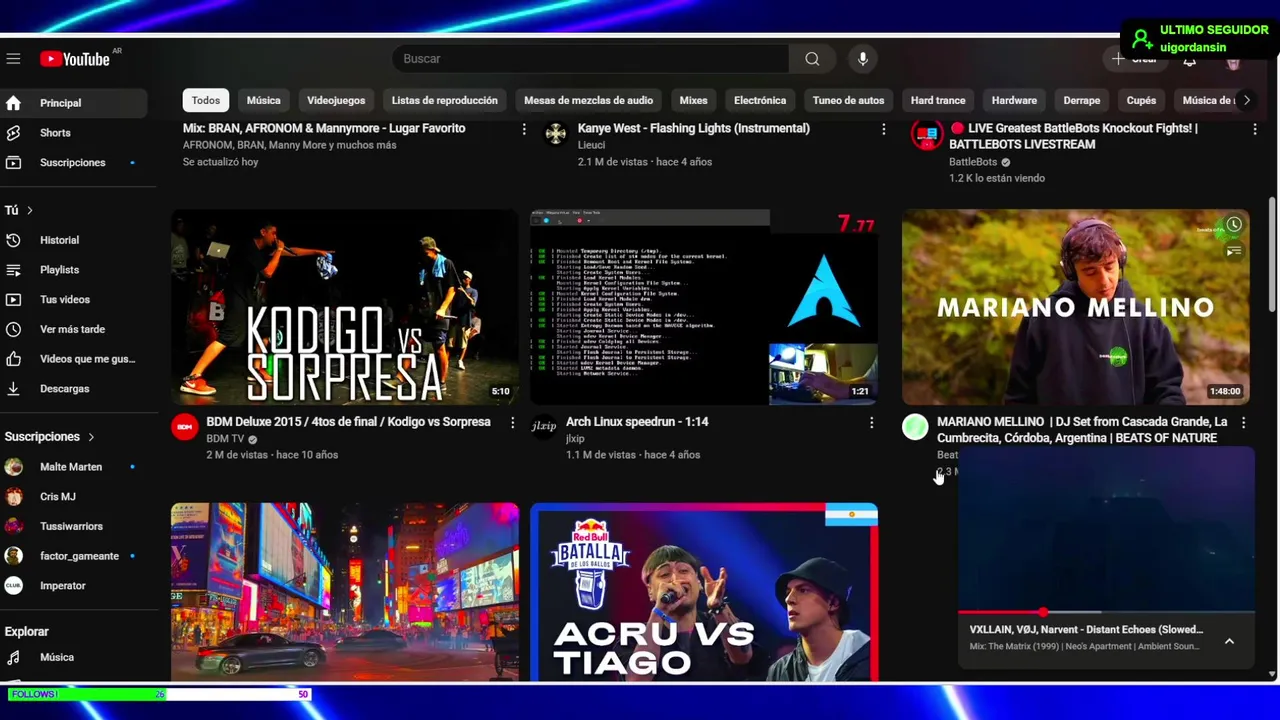The height and width of the screenshot is (720, 1280).
Task: Open Mariano Mellino DJ set thumbnail
Action: (x=1076, y=307)
